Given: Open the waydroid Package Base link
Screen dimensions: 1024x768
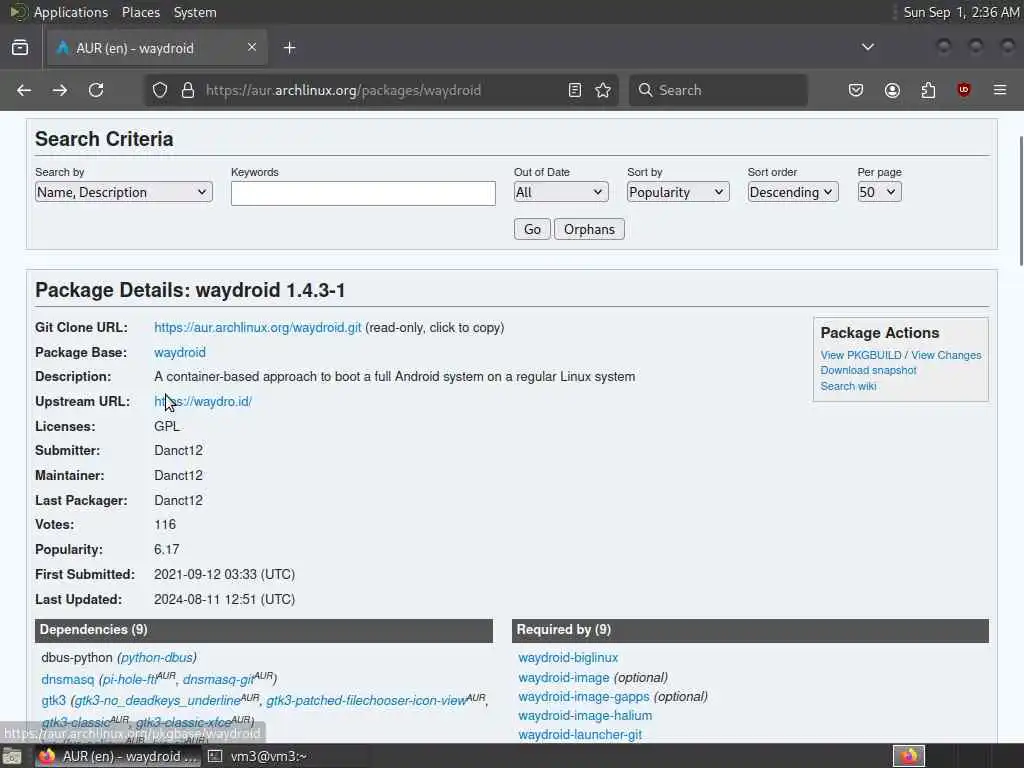Looking at the screenshot, I should (180, 353).
